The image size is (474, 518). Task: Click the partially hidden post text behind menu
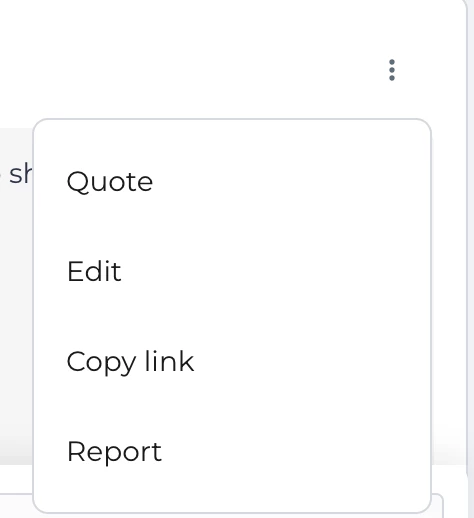pos(20,174)
